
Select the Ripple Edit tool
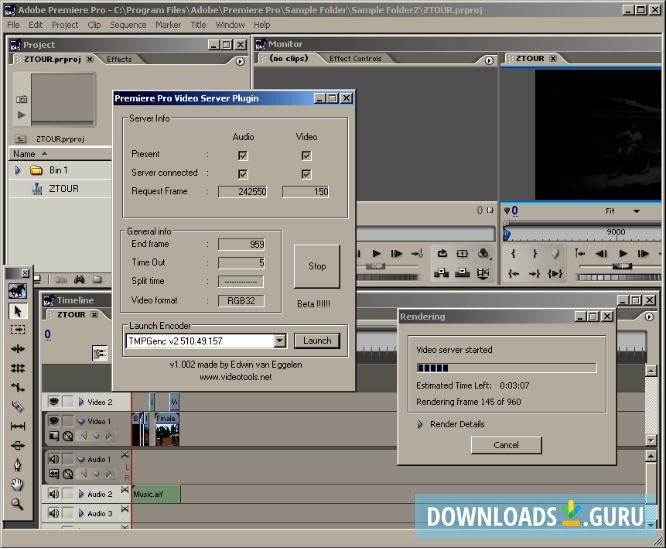(17, 349)
